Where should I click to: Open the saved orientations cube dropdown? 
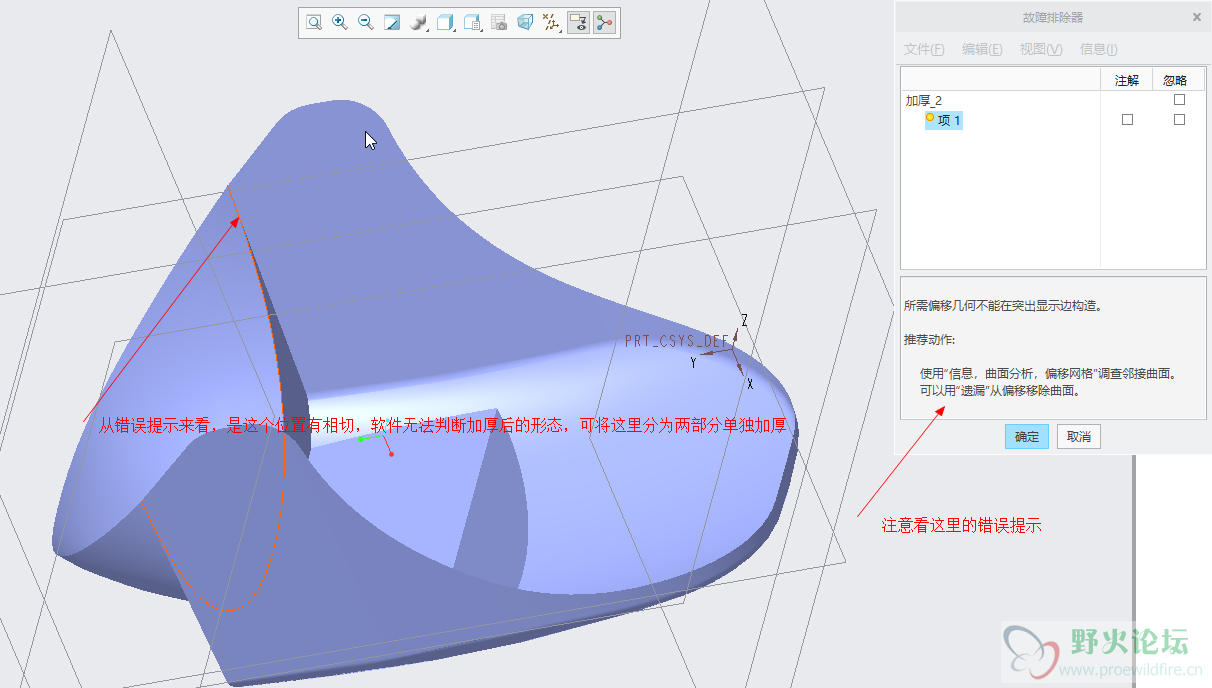tap(446, 22)
